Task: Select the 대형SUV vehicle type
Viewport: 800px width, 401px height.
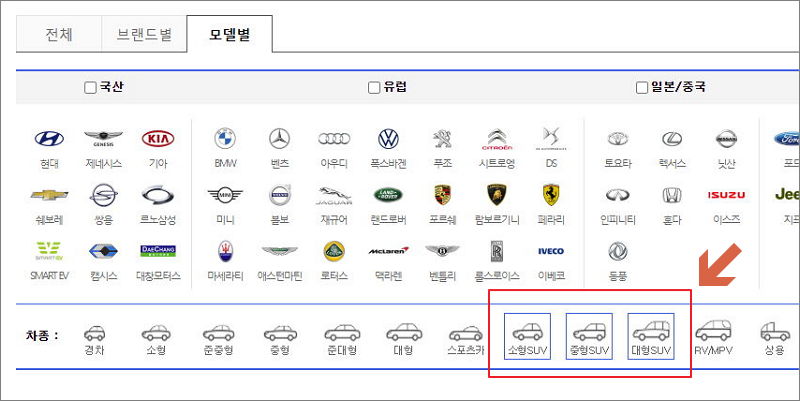Action: pyautogui.click(x=651, y=336)
